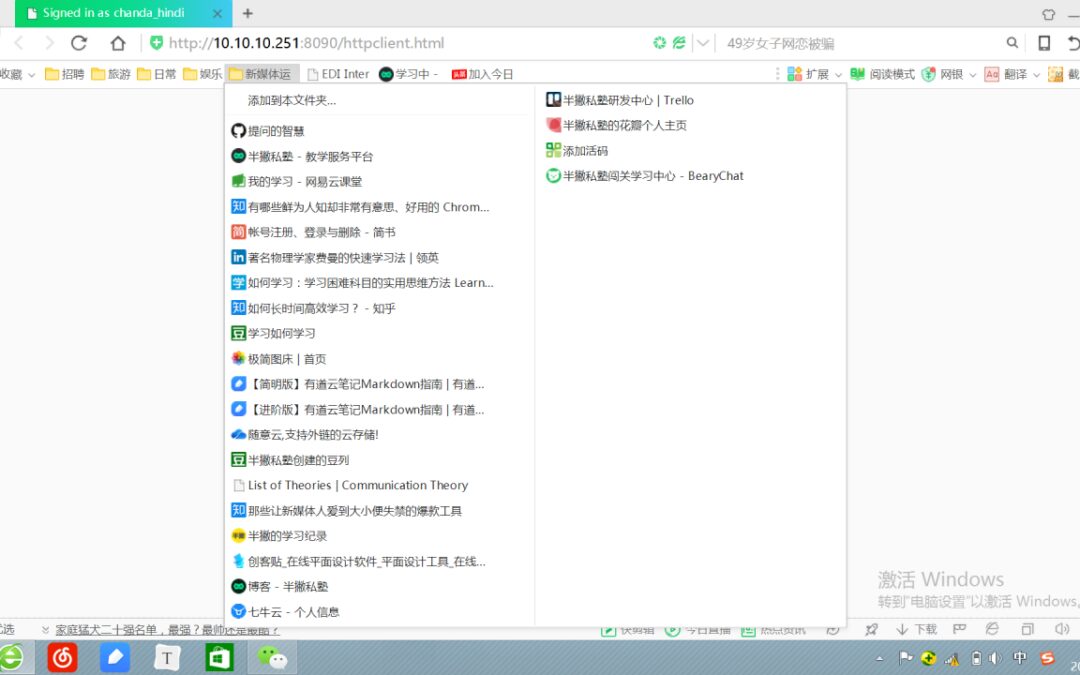Open the 娱乐 bookmark folder
The image size is (1080, 675).
203,74
